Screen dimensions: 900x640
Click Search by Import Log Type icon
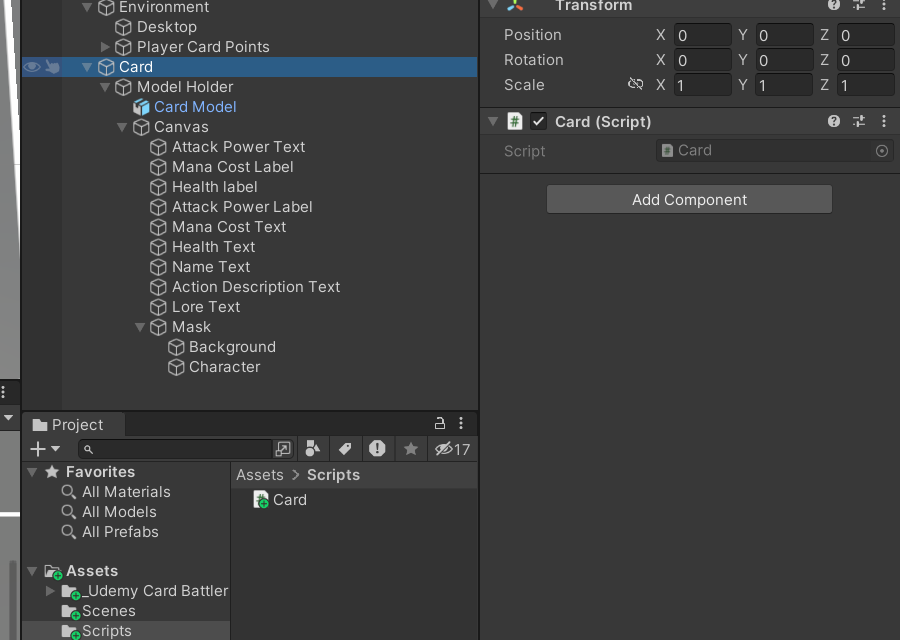(377, 449)
